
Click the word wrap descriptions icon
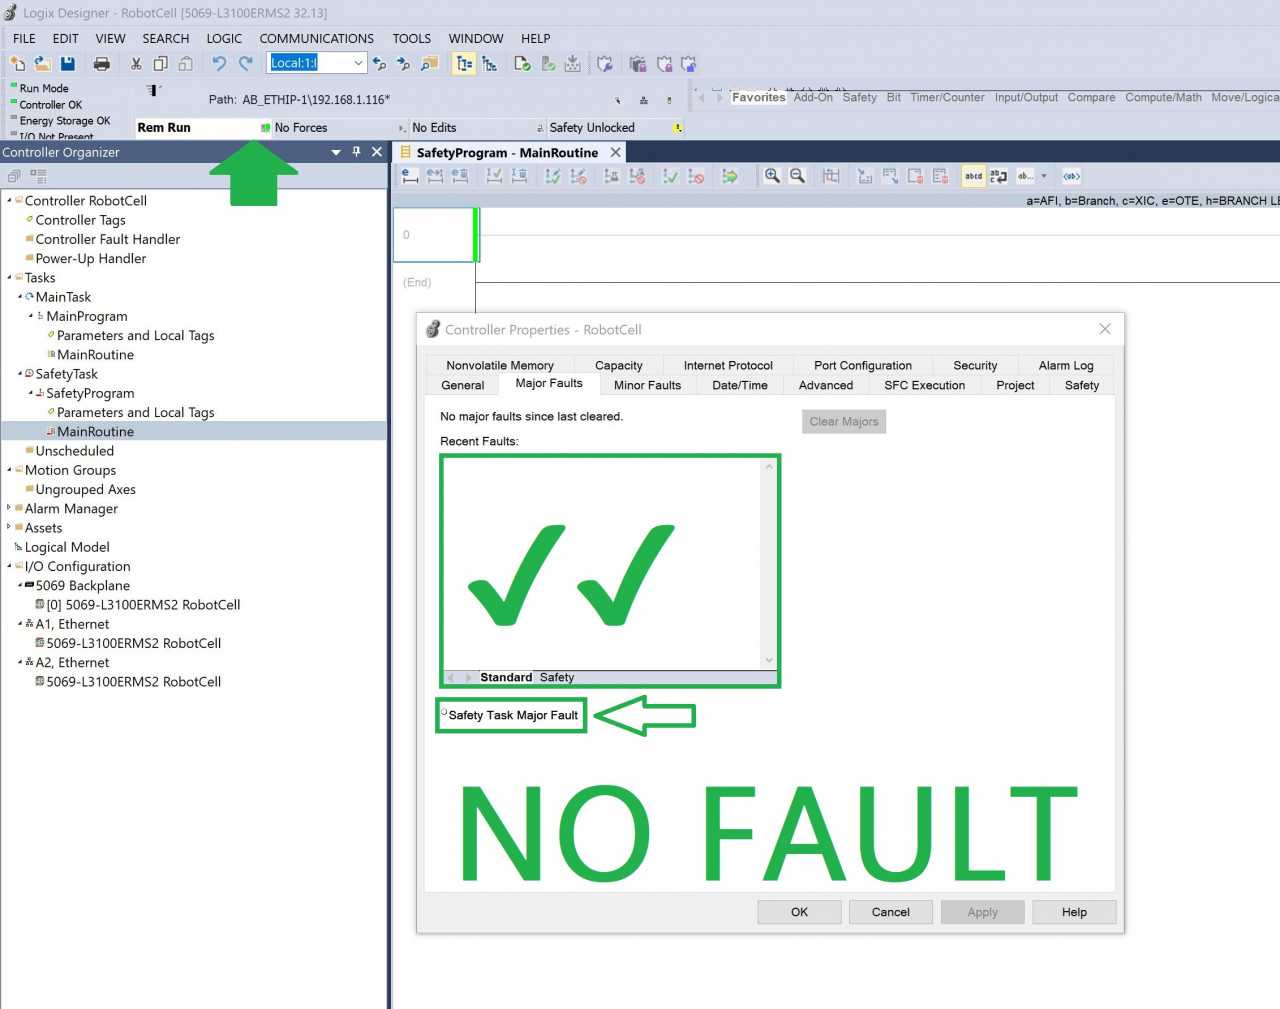(x=998, y=176)
